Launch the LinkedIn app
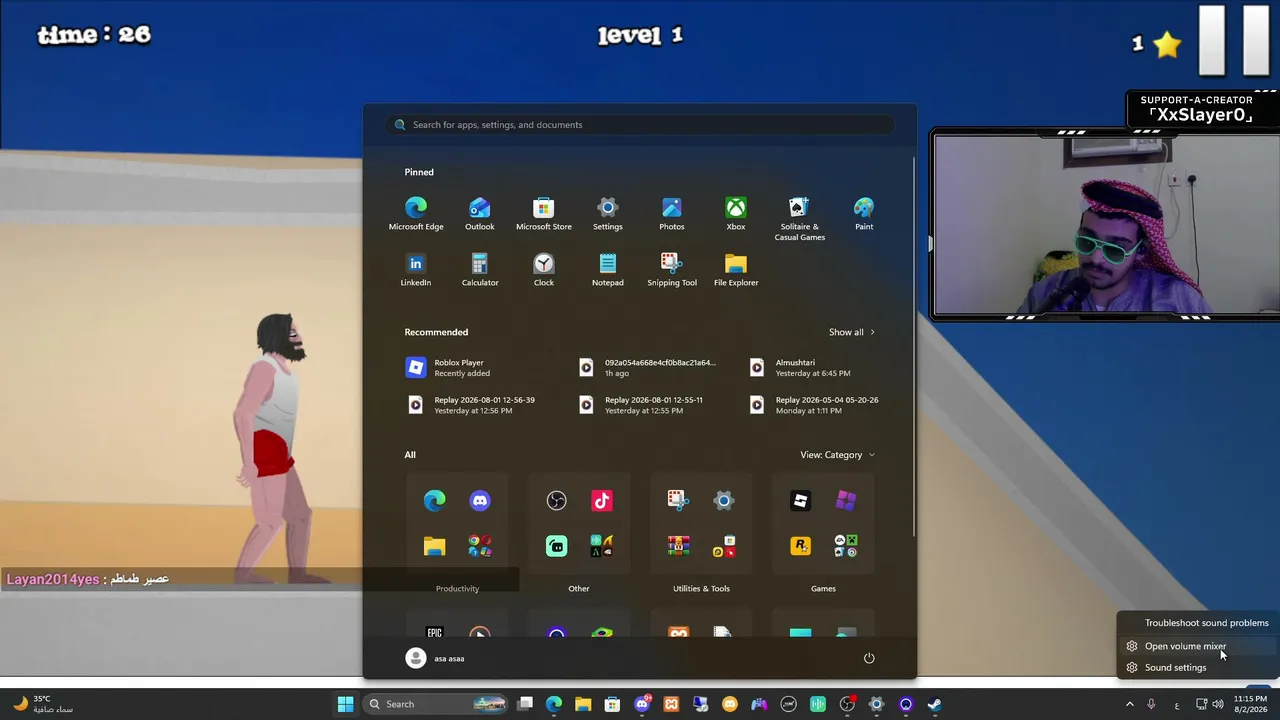 click(x=416, y=270)
